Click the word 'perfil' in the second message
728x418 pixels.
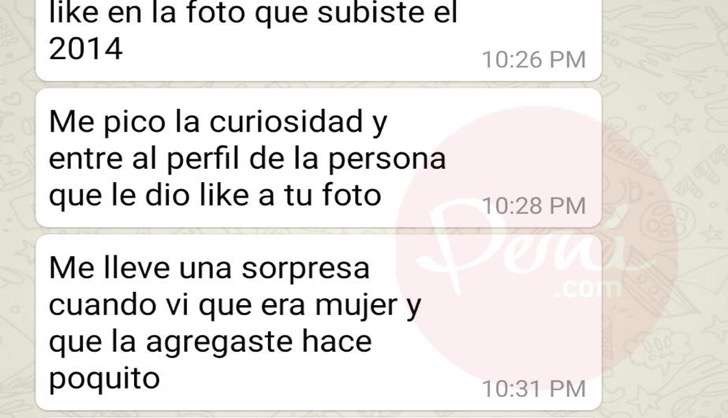coord(203,159)
